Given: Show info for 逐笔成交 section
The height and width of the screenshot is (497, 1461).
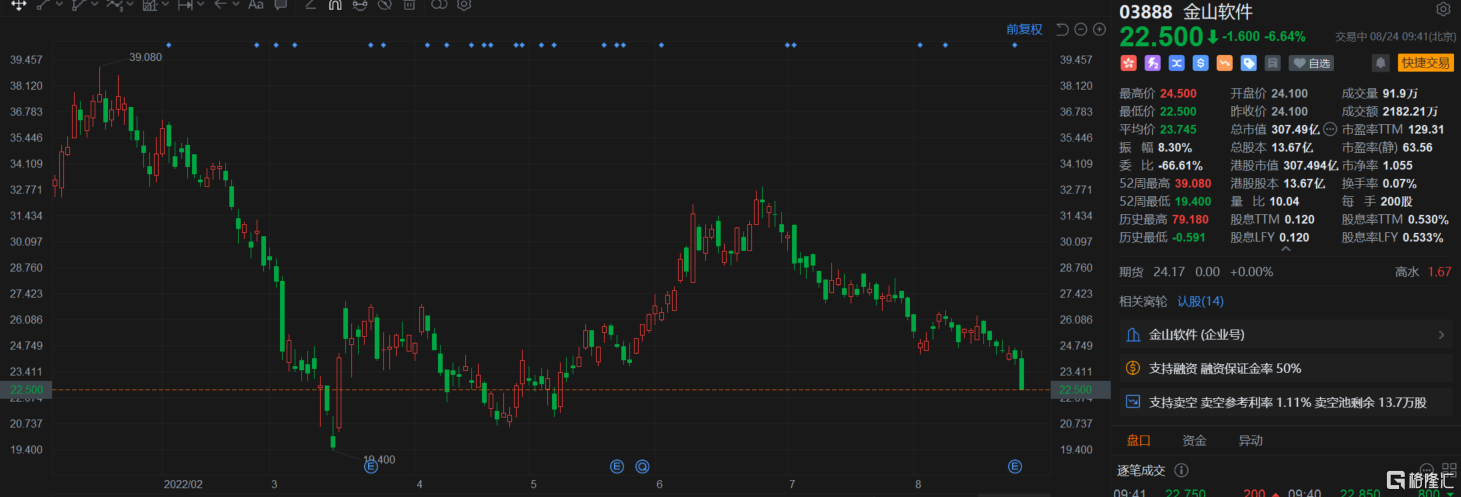Looking at the screenshot, I should coord(1182,470).
